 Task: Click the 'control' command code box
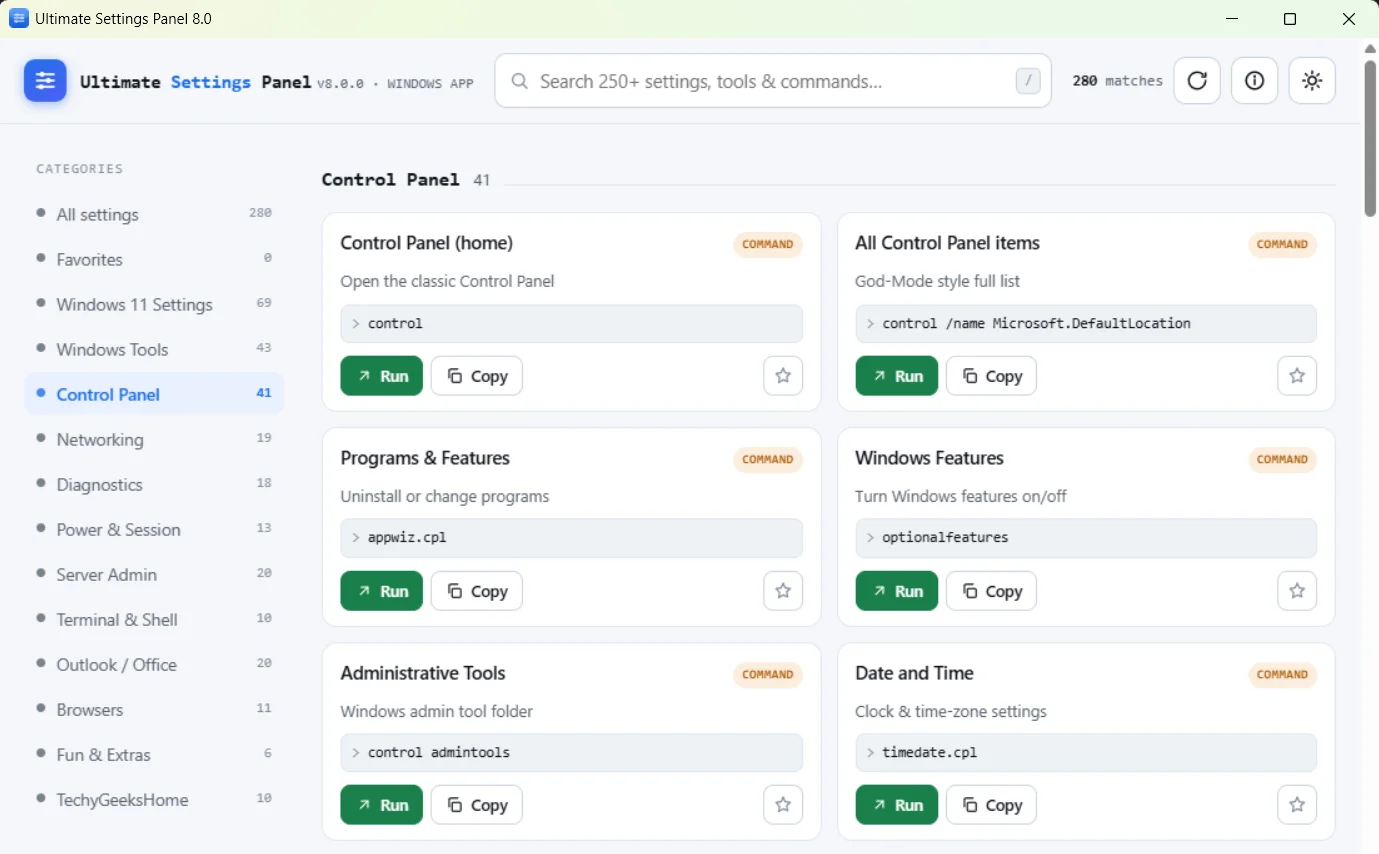pos(572,324)
